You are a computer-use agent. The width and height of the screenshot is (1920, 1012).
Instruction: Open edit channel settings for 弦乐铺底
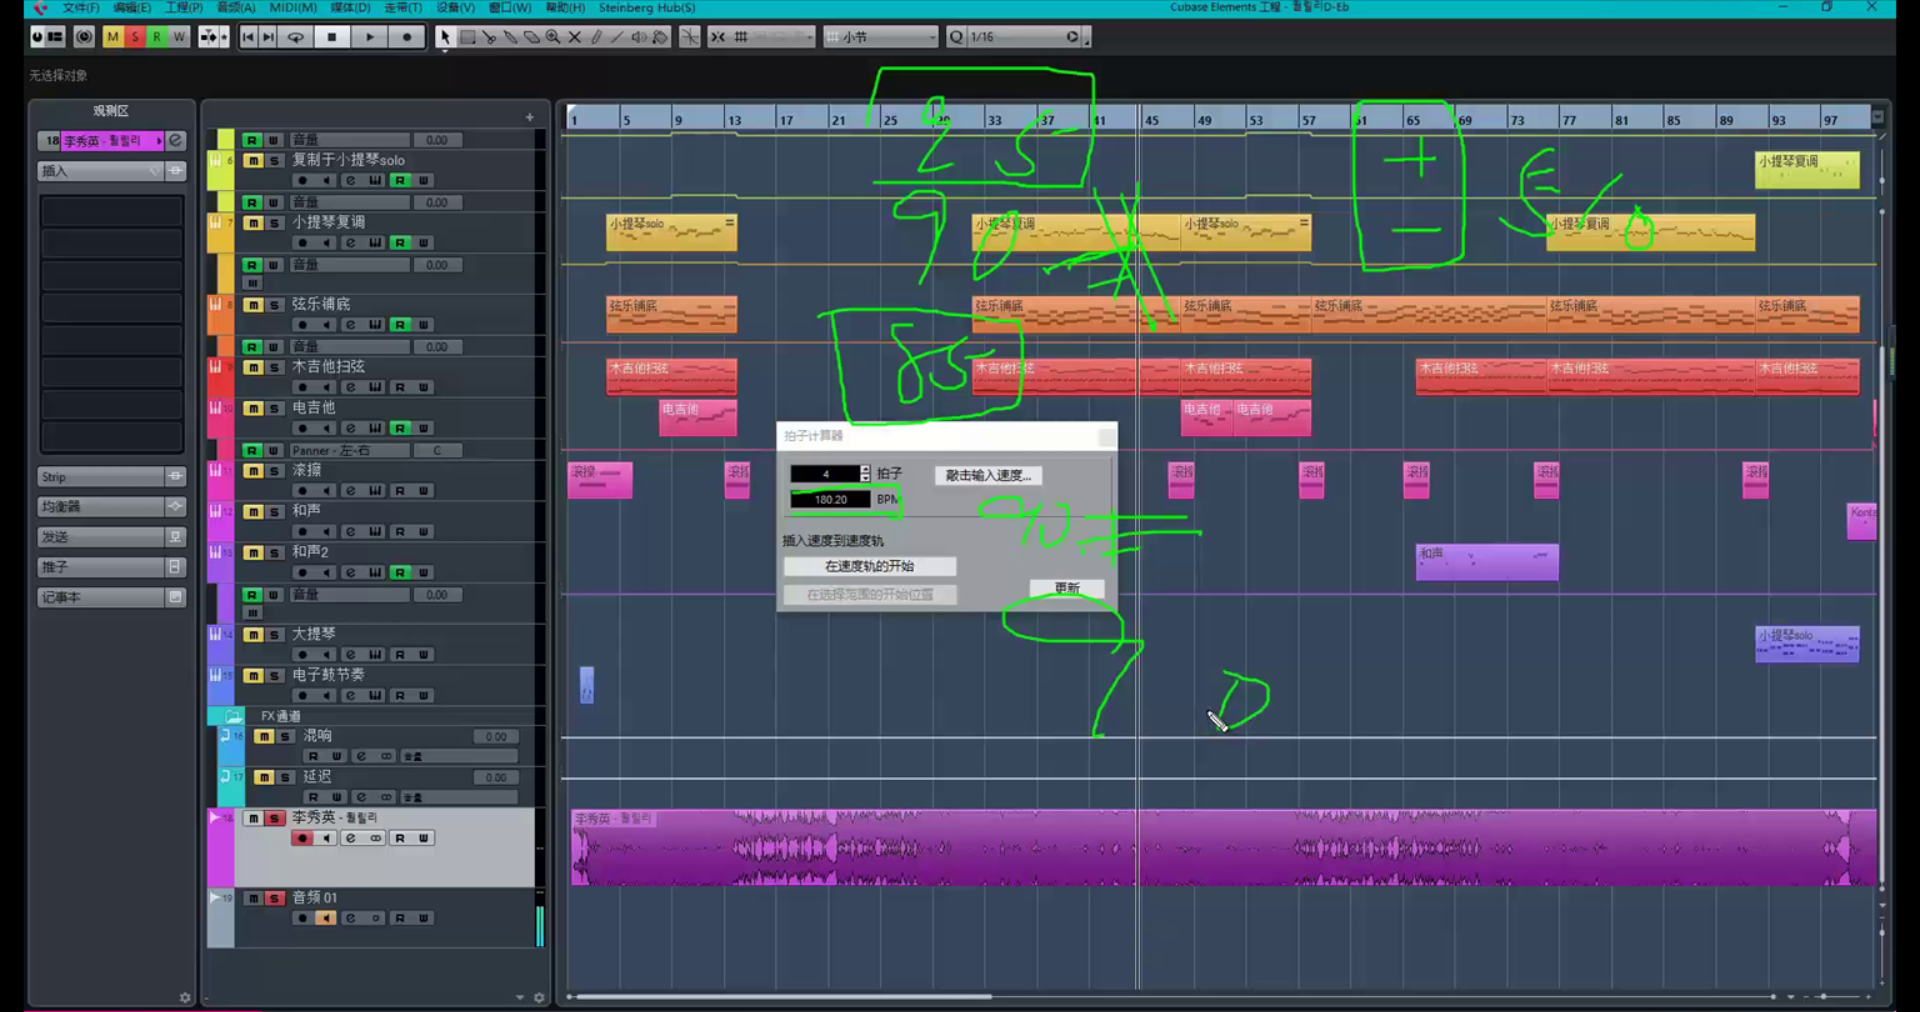click(x=350, y=325)
